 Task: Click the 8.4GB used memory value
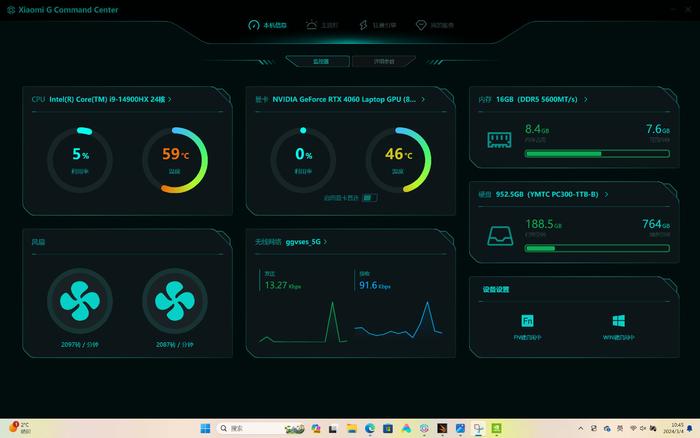537,129
